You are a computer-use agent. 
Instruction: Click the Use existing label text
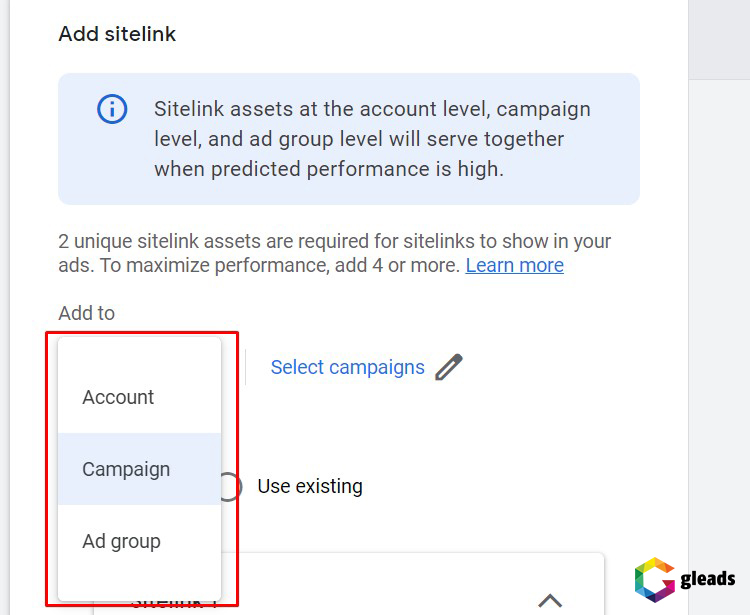(309, 487)
